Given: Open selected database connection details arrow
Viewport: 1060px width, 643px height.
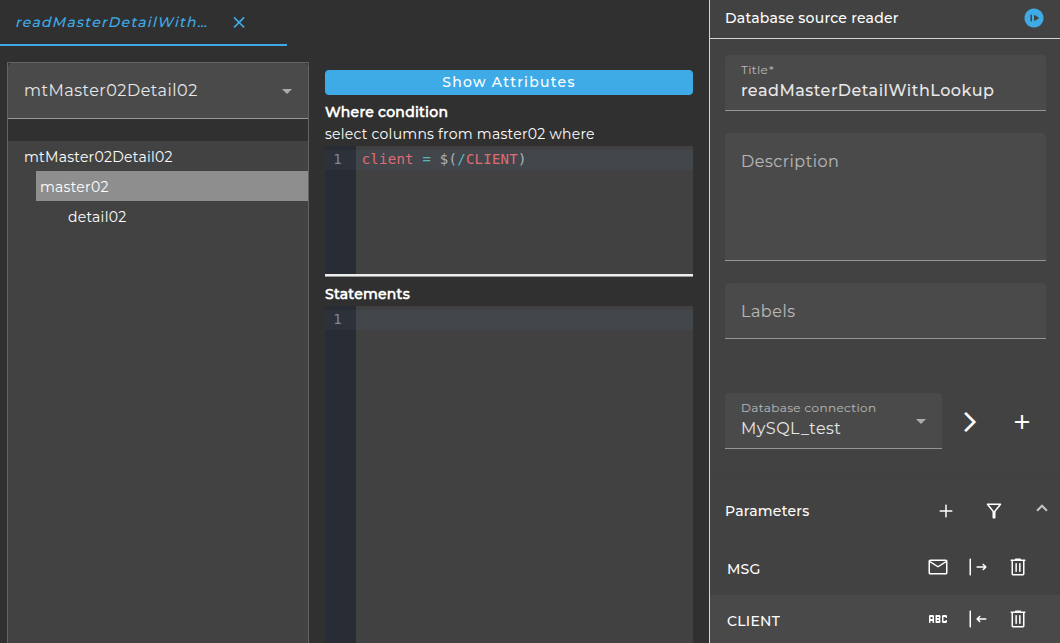Looking at the screenshot, I should coord(969,422).
